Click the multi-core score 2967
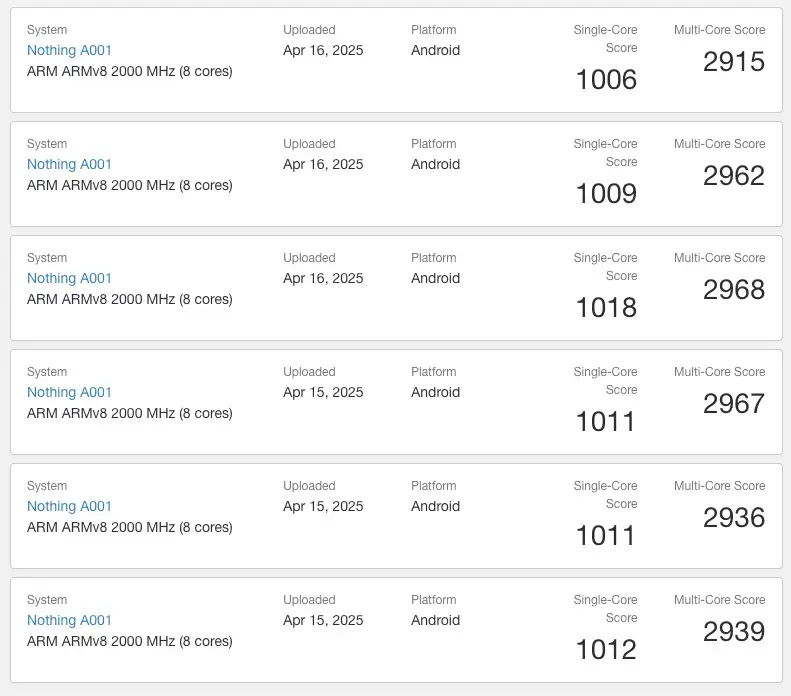Image resolution: width=791 pixels, height=696 pixels. [x=734, y=403]
